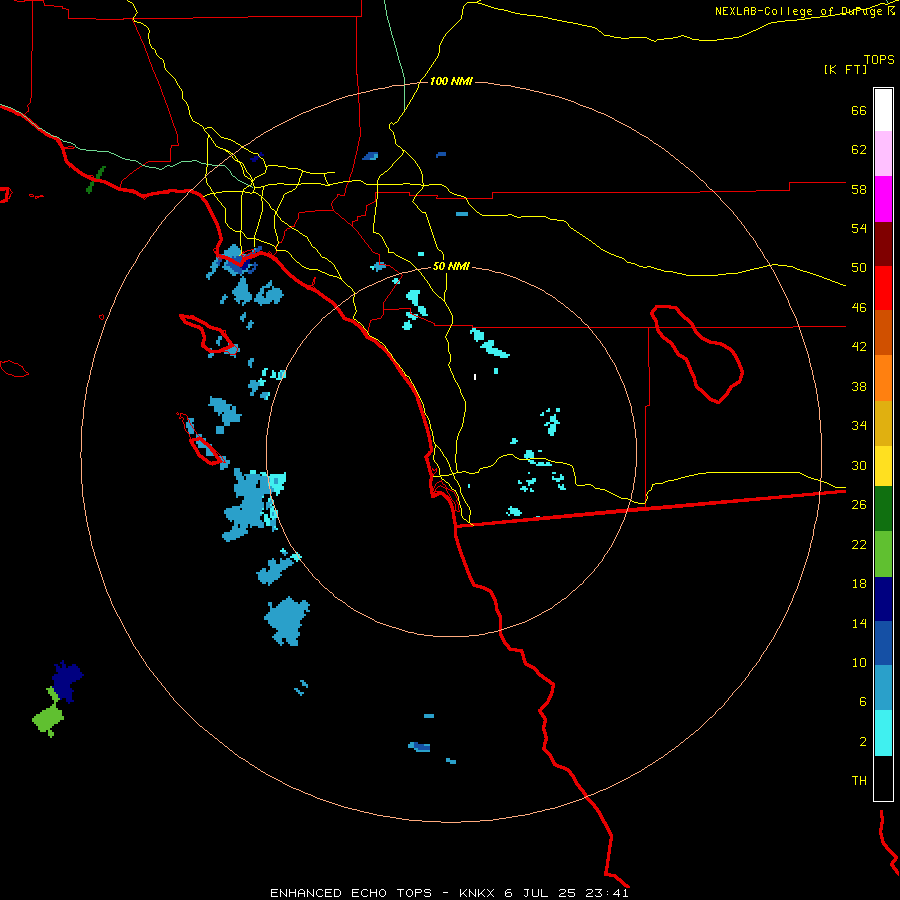Image resolution: width=900 pixels, height=900 pixels.
Task: Click the TH threshold label
Action: click(859, 781)
